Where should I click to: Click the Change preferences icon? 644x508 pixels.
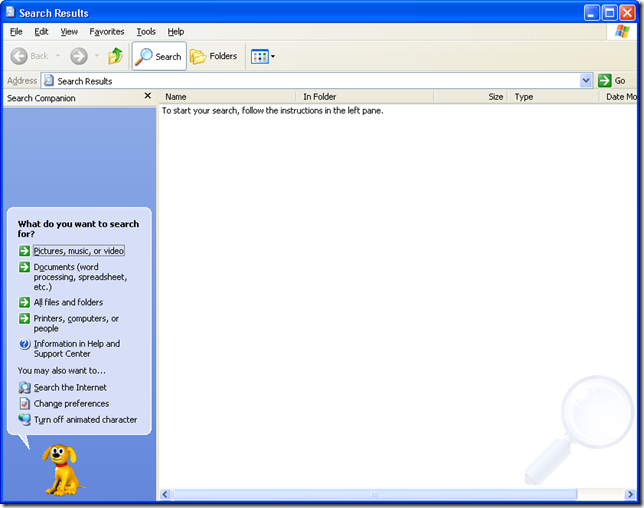pyautogui.click(x=25, y=403)
